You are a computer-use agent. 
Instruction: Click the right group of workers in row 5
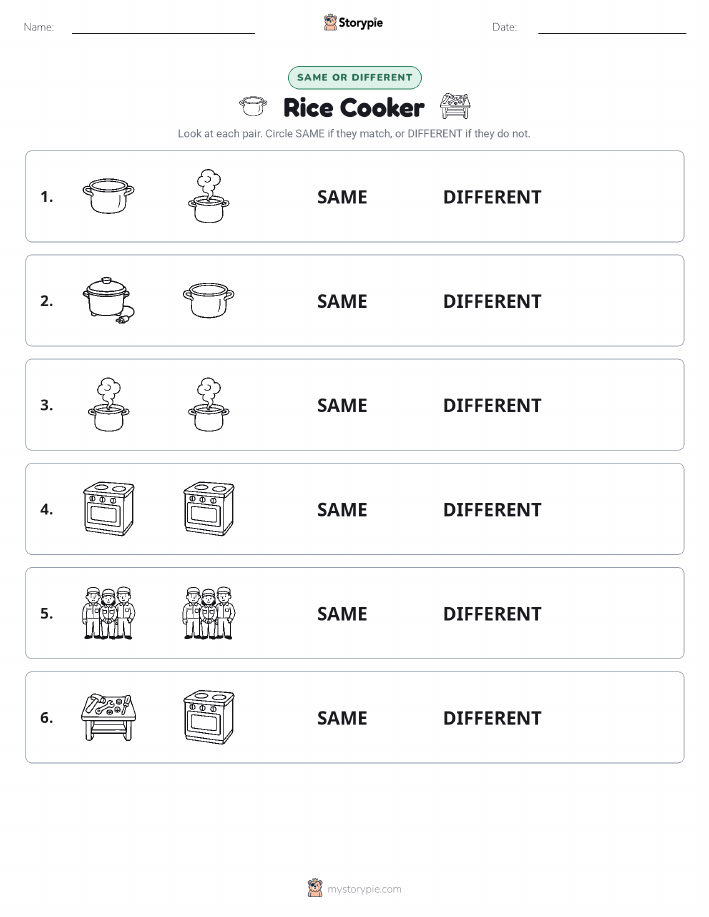click(209, 613)
